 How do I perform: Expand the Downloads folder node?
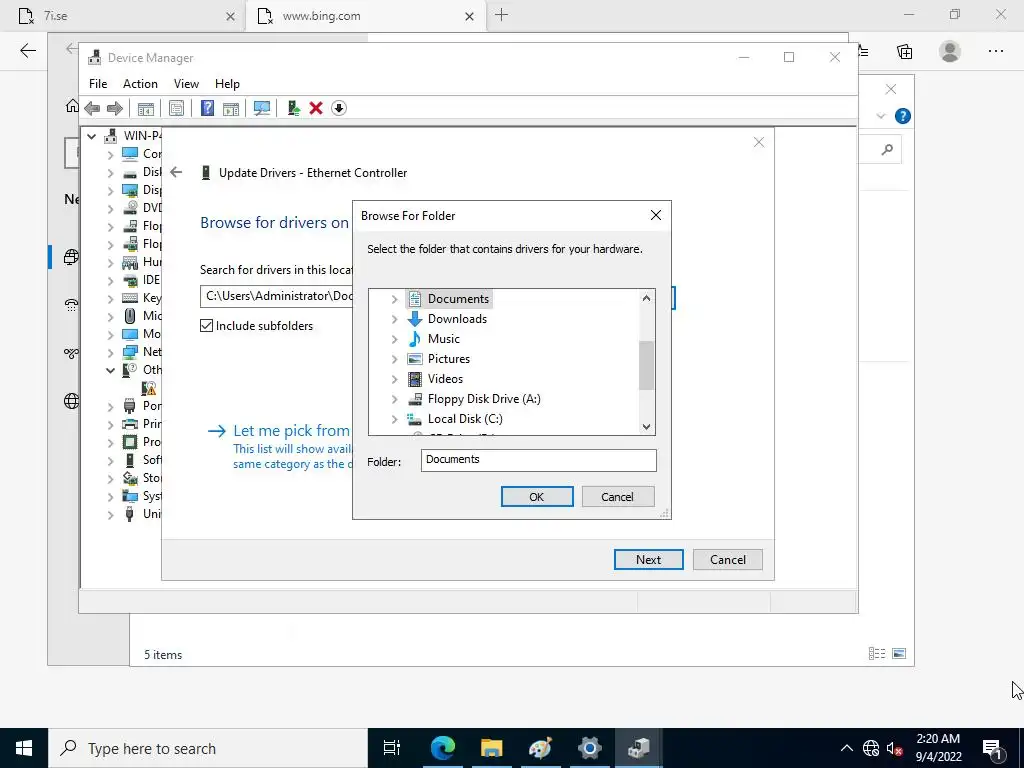[394, 319]
